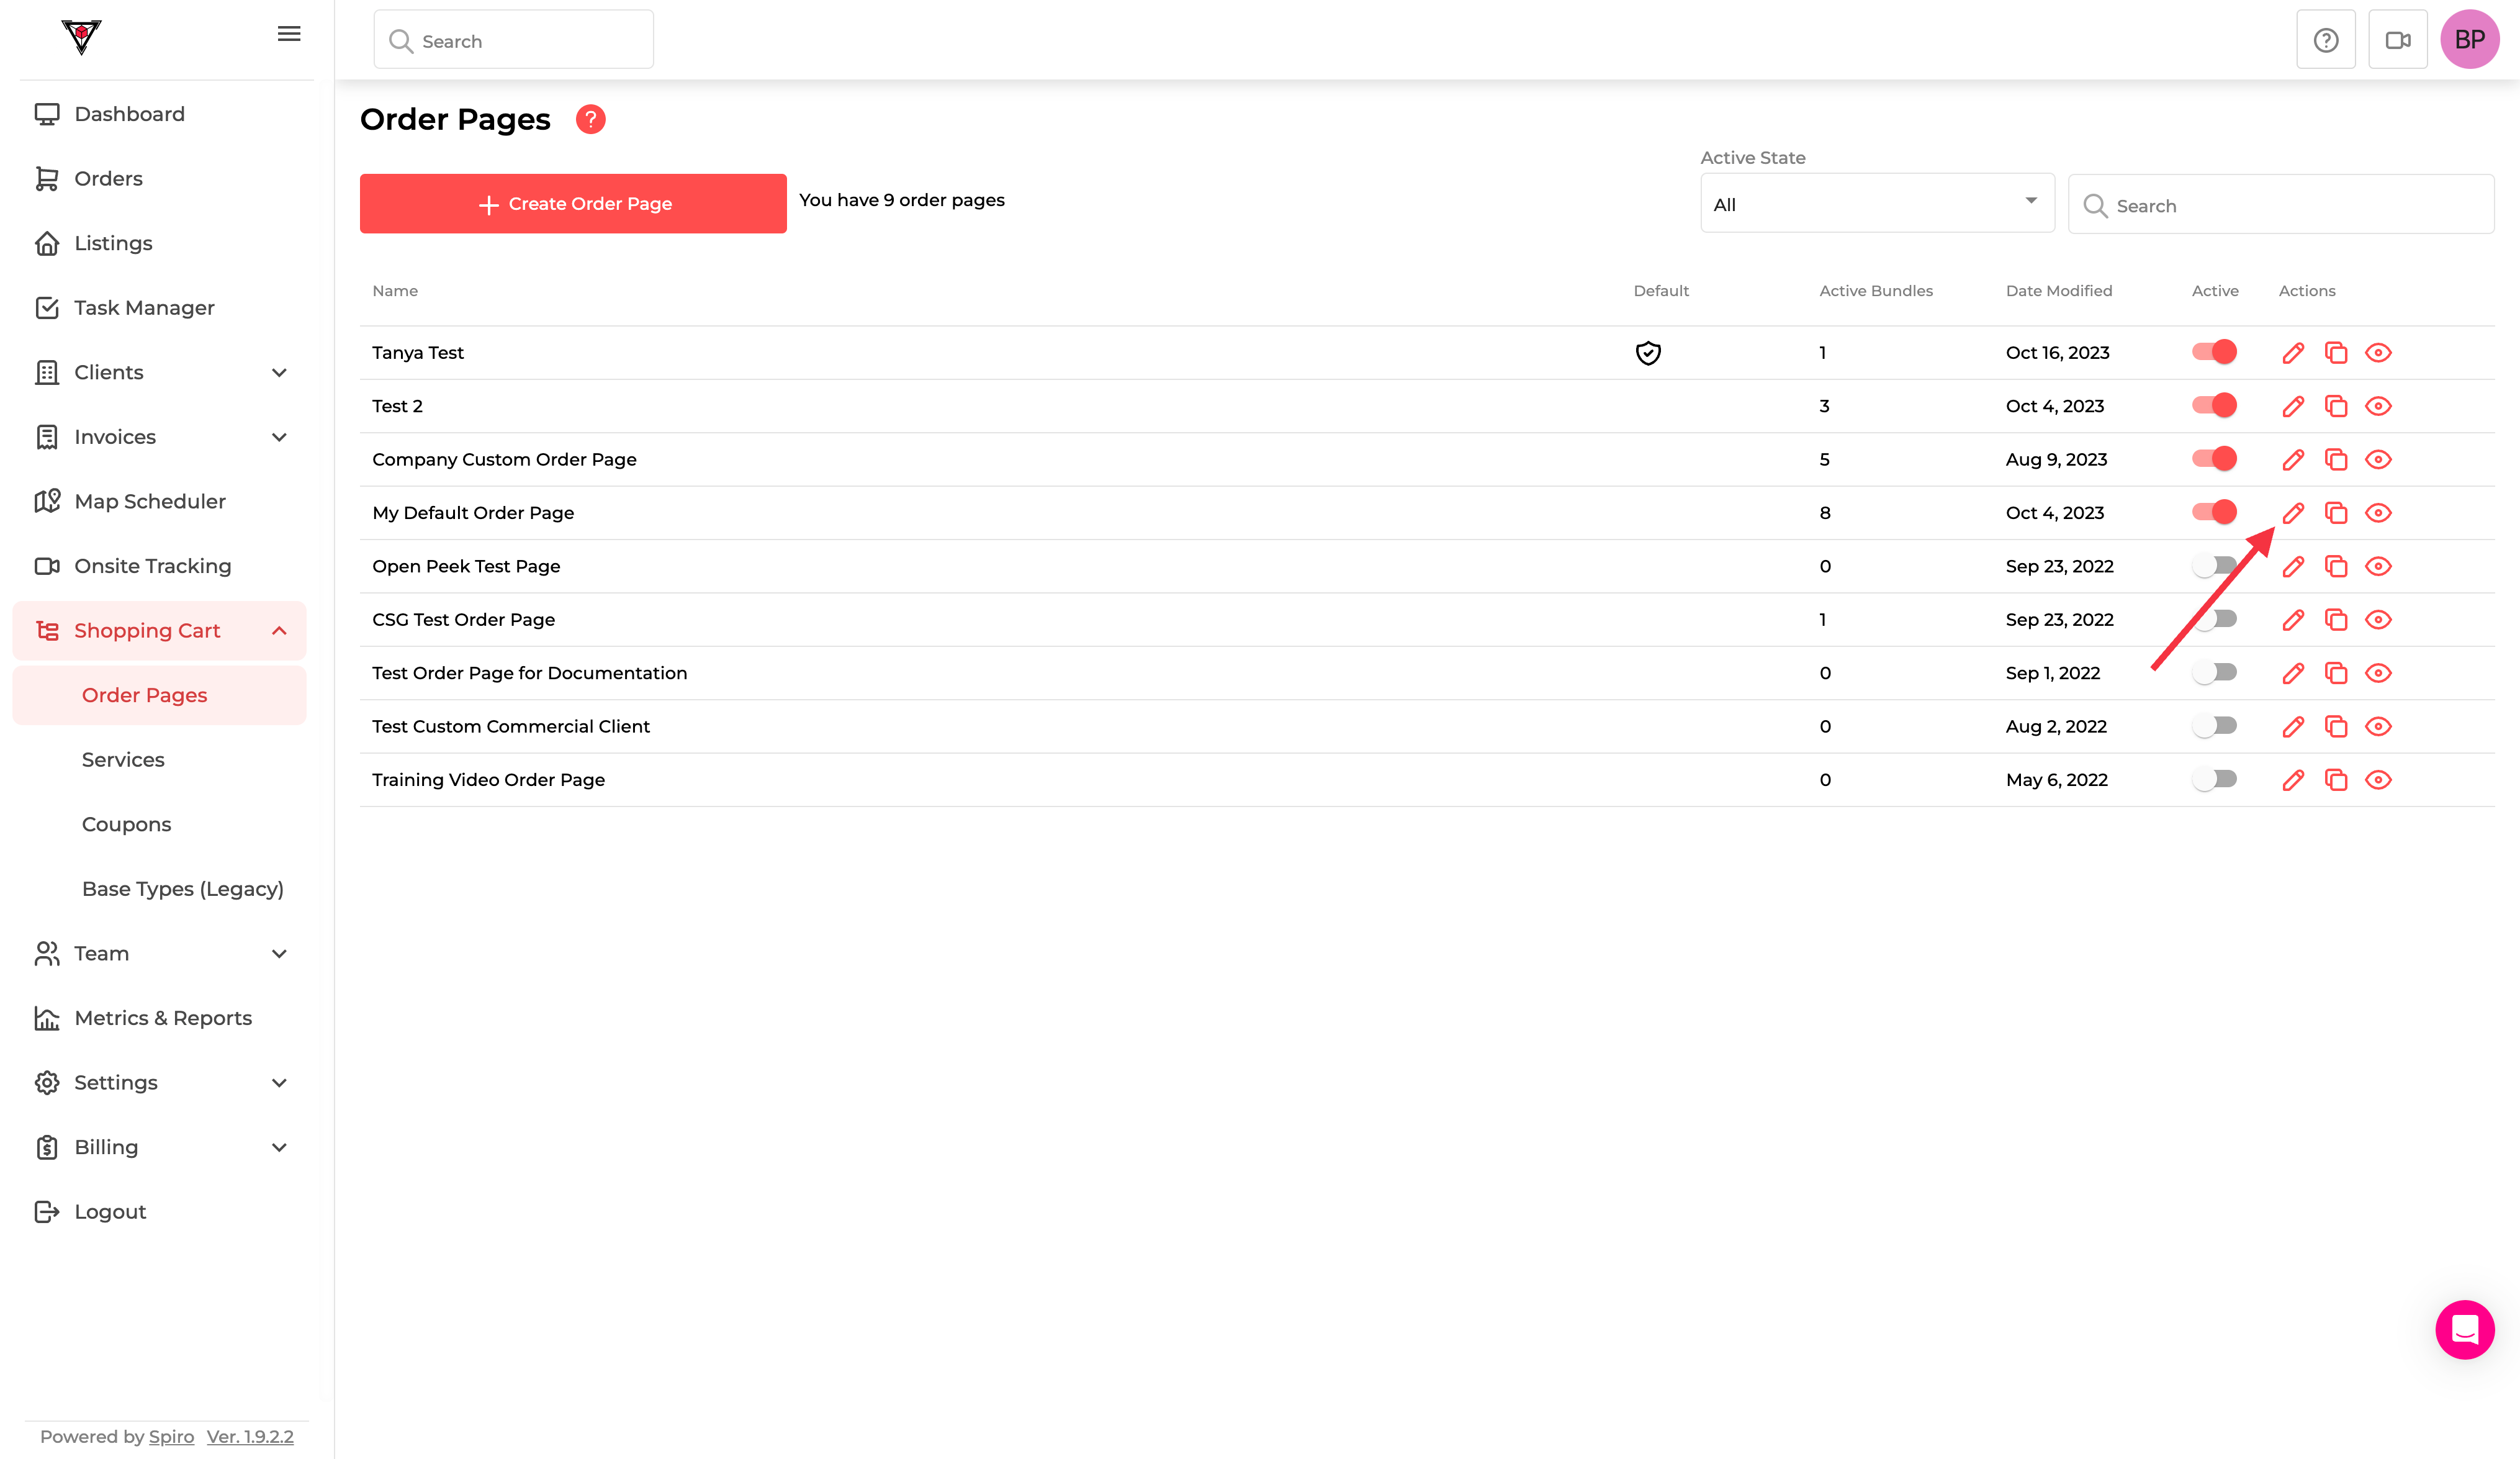Image resolution: width=2520 pixels, height=1459 pixels.
Task: Disable the My Default Order Page toggle
Action: pyautogui.click(x=2214, y=512)
